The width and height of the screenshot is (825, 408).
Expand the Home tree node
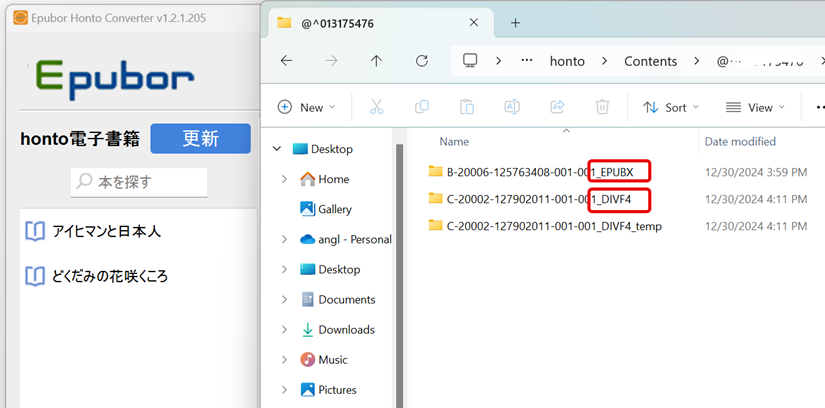(x=285, y=180)
